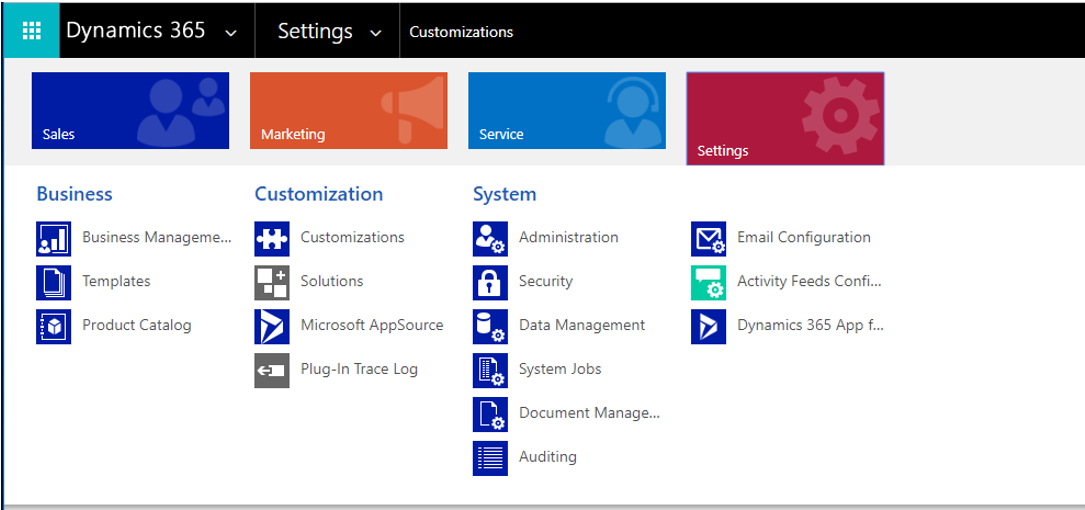1085x510 pixels.
Task: Open the Microsoft AppSource link
Action: [x=372, y=325]
